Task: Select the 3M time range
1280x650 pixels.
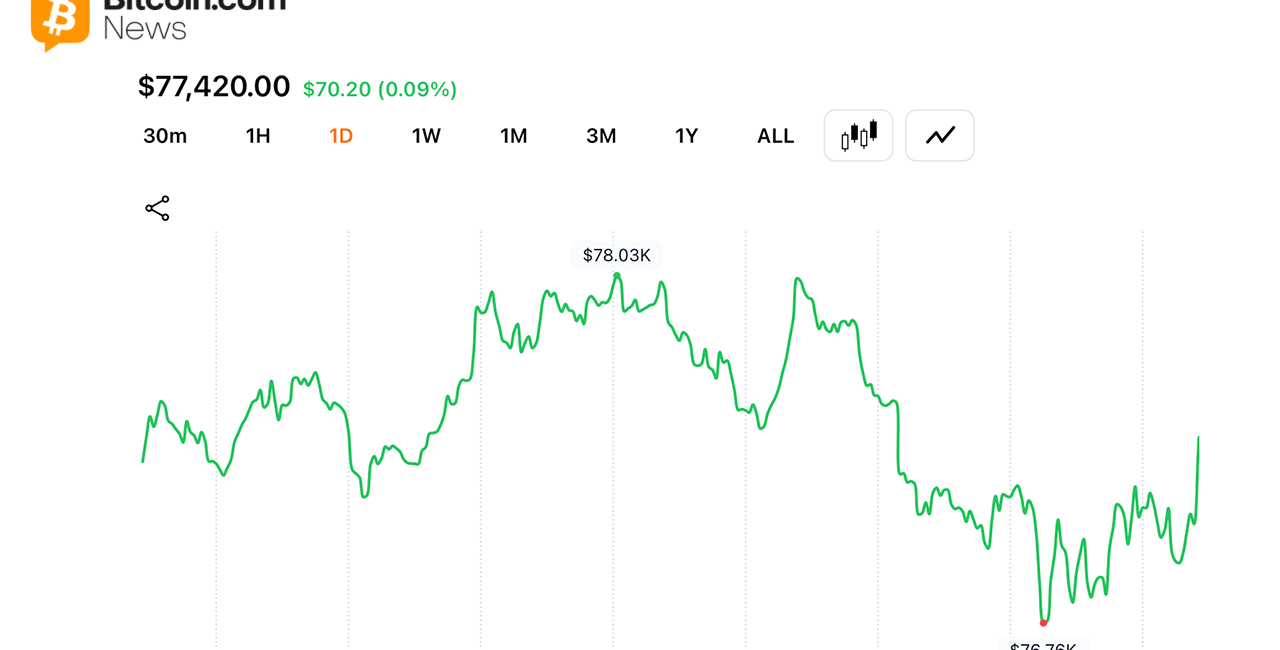Action: [601, 136]
